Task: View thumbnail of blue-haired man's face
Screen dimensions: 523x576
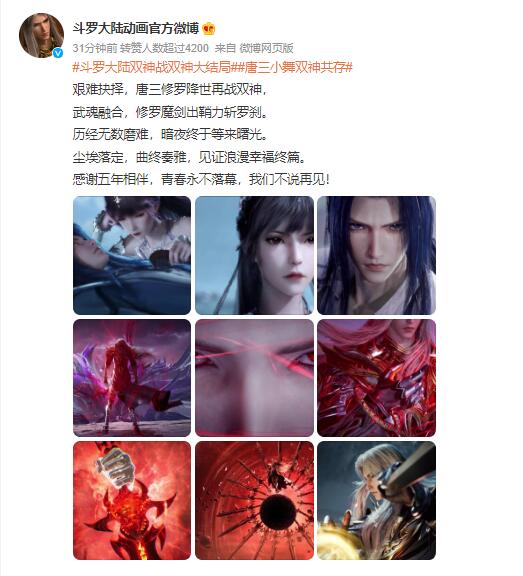Action: pos(376,255)
